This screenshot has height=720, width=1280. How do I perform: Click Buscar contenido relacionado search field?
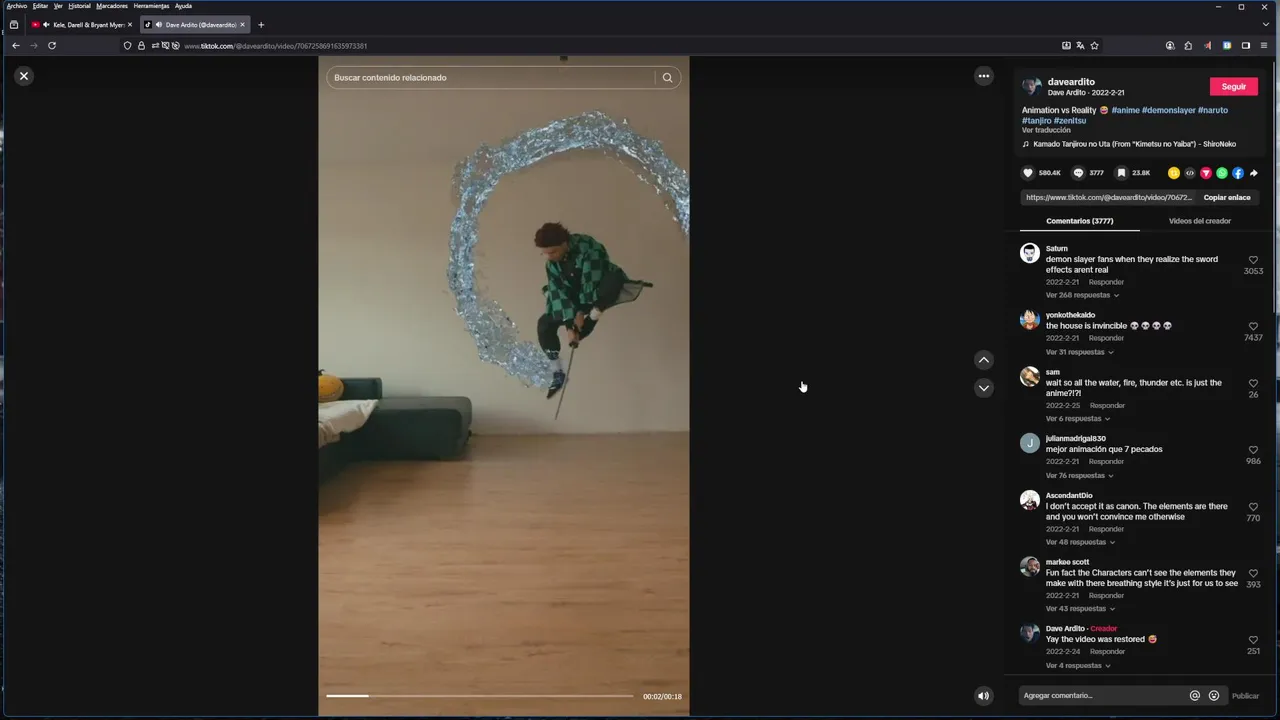(491, 77)
